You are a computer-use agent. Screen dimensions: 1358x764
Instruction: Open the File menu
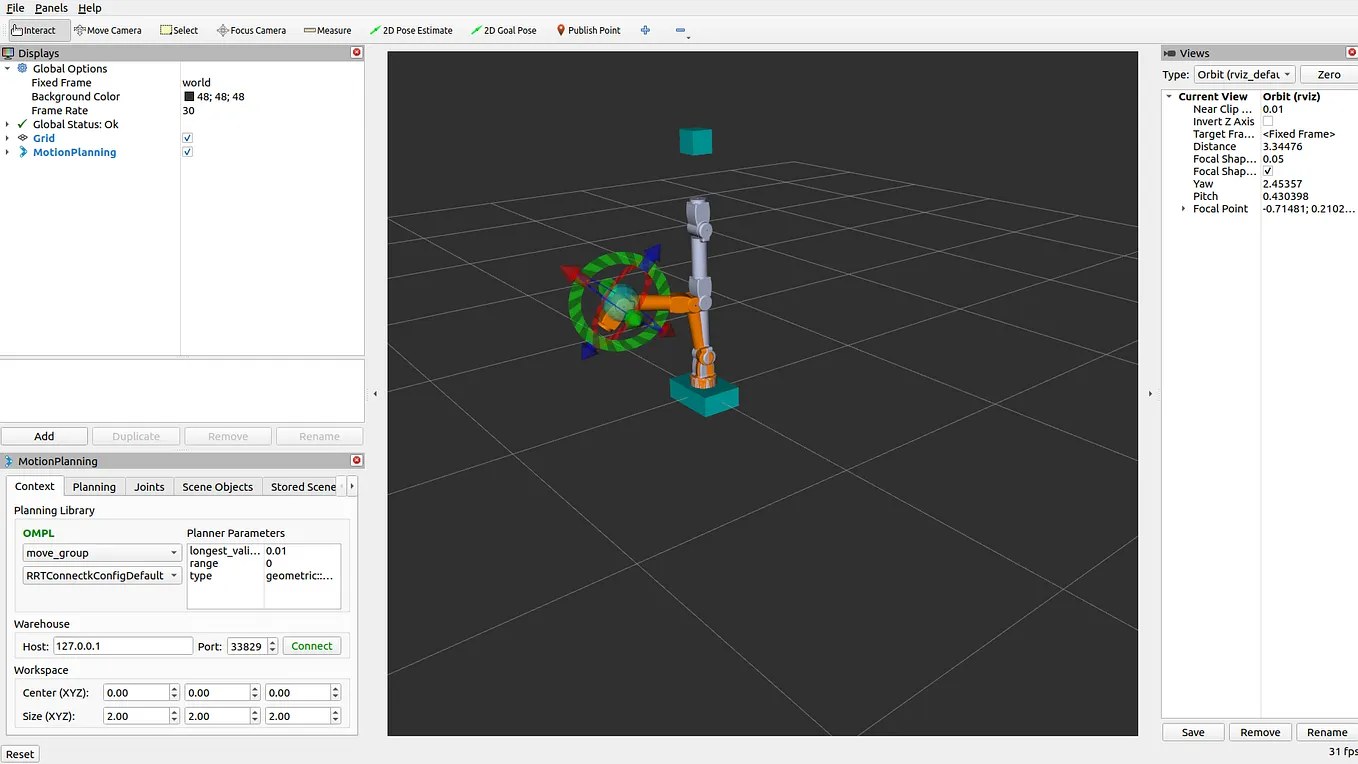[x=15, y=8]
